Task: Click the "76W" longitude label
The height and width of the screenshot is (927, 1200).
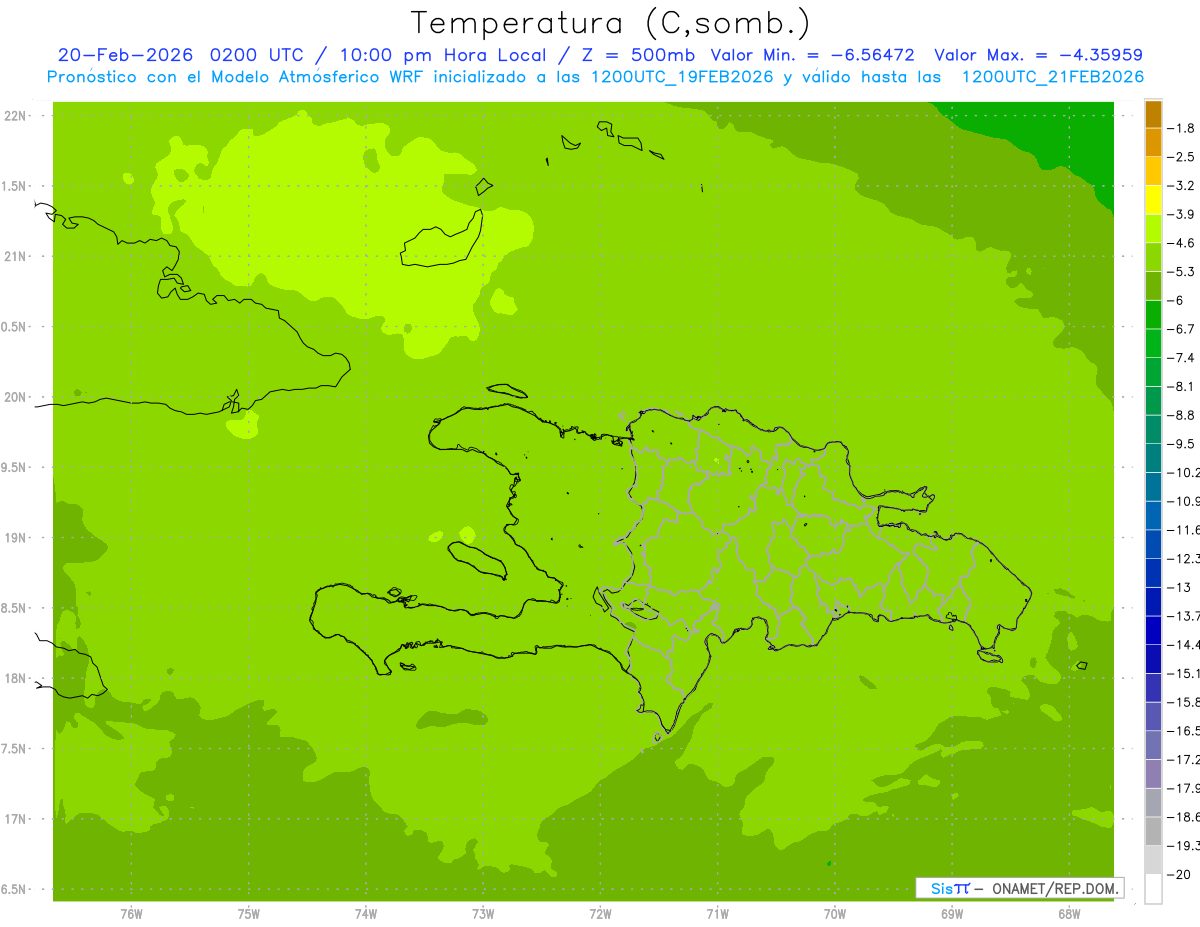Action: click(x=131, y=914)
